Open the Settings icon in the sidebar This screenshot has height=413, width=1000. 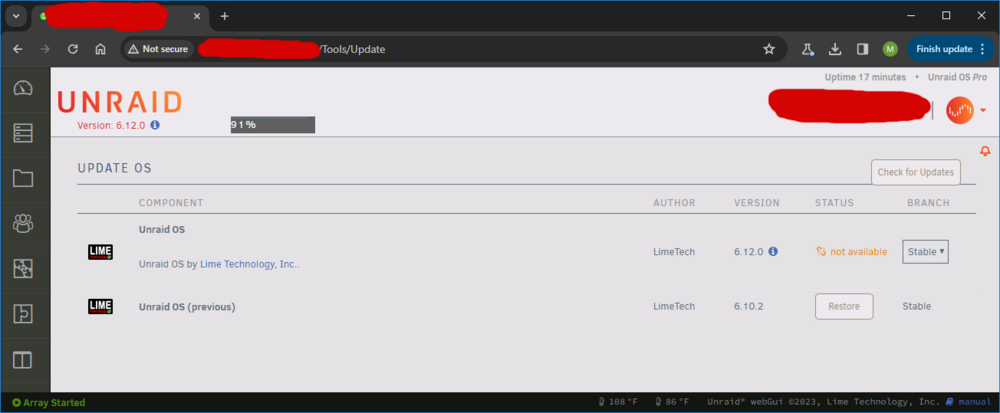tap(23, 268)
